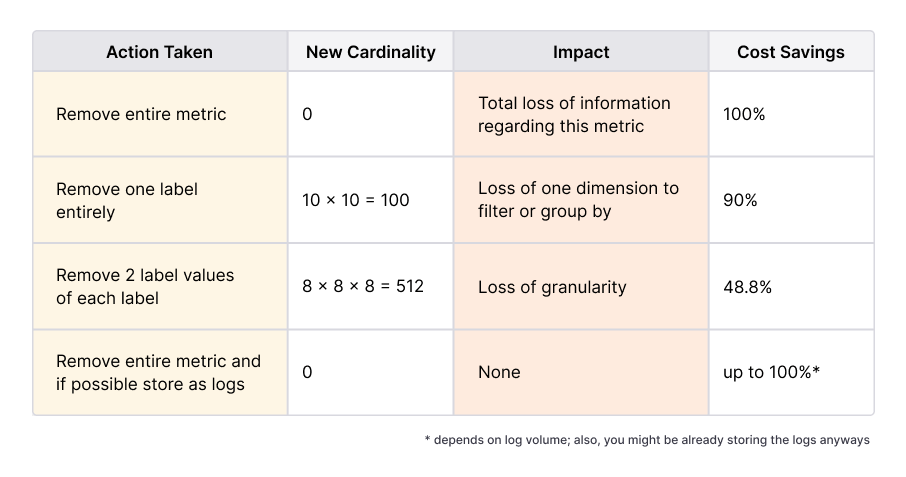
Task: Click the "90%" cost savings cell
Action: tap(740, 200)
